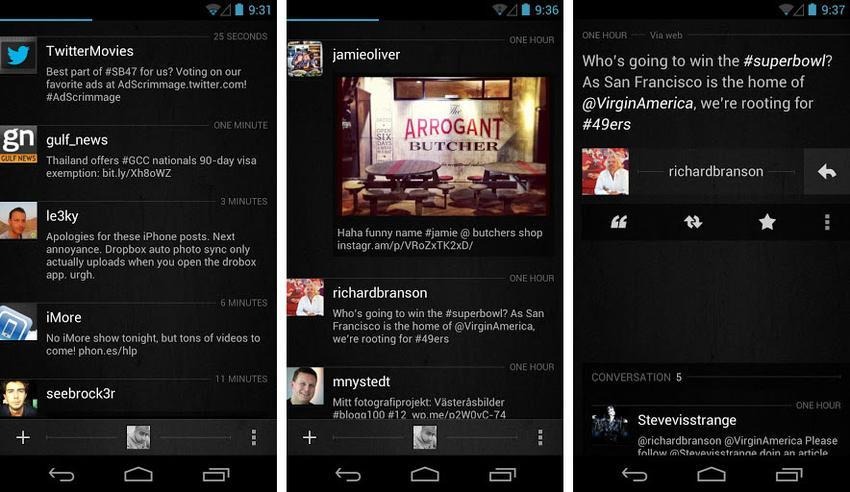This screenshot has height=492, width=850.
Task: Open seebrock3r profile picture
Action: coord(18,398)
